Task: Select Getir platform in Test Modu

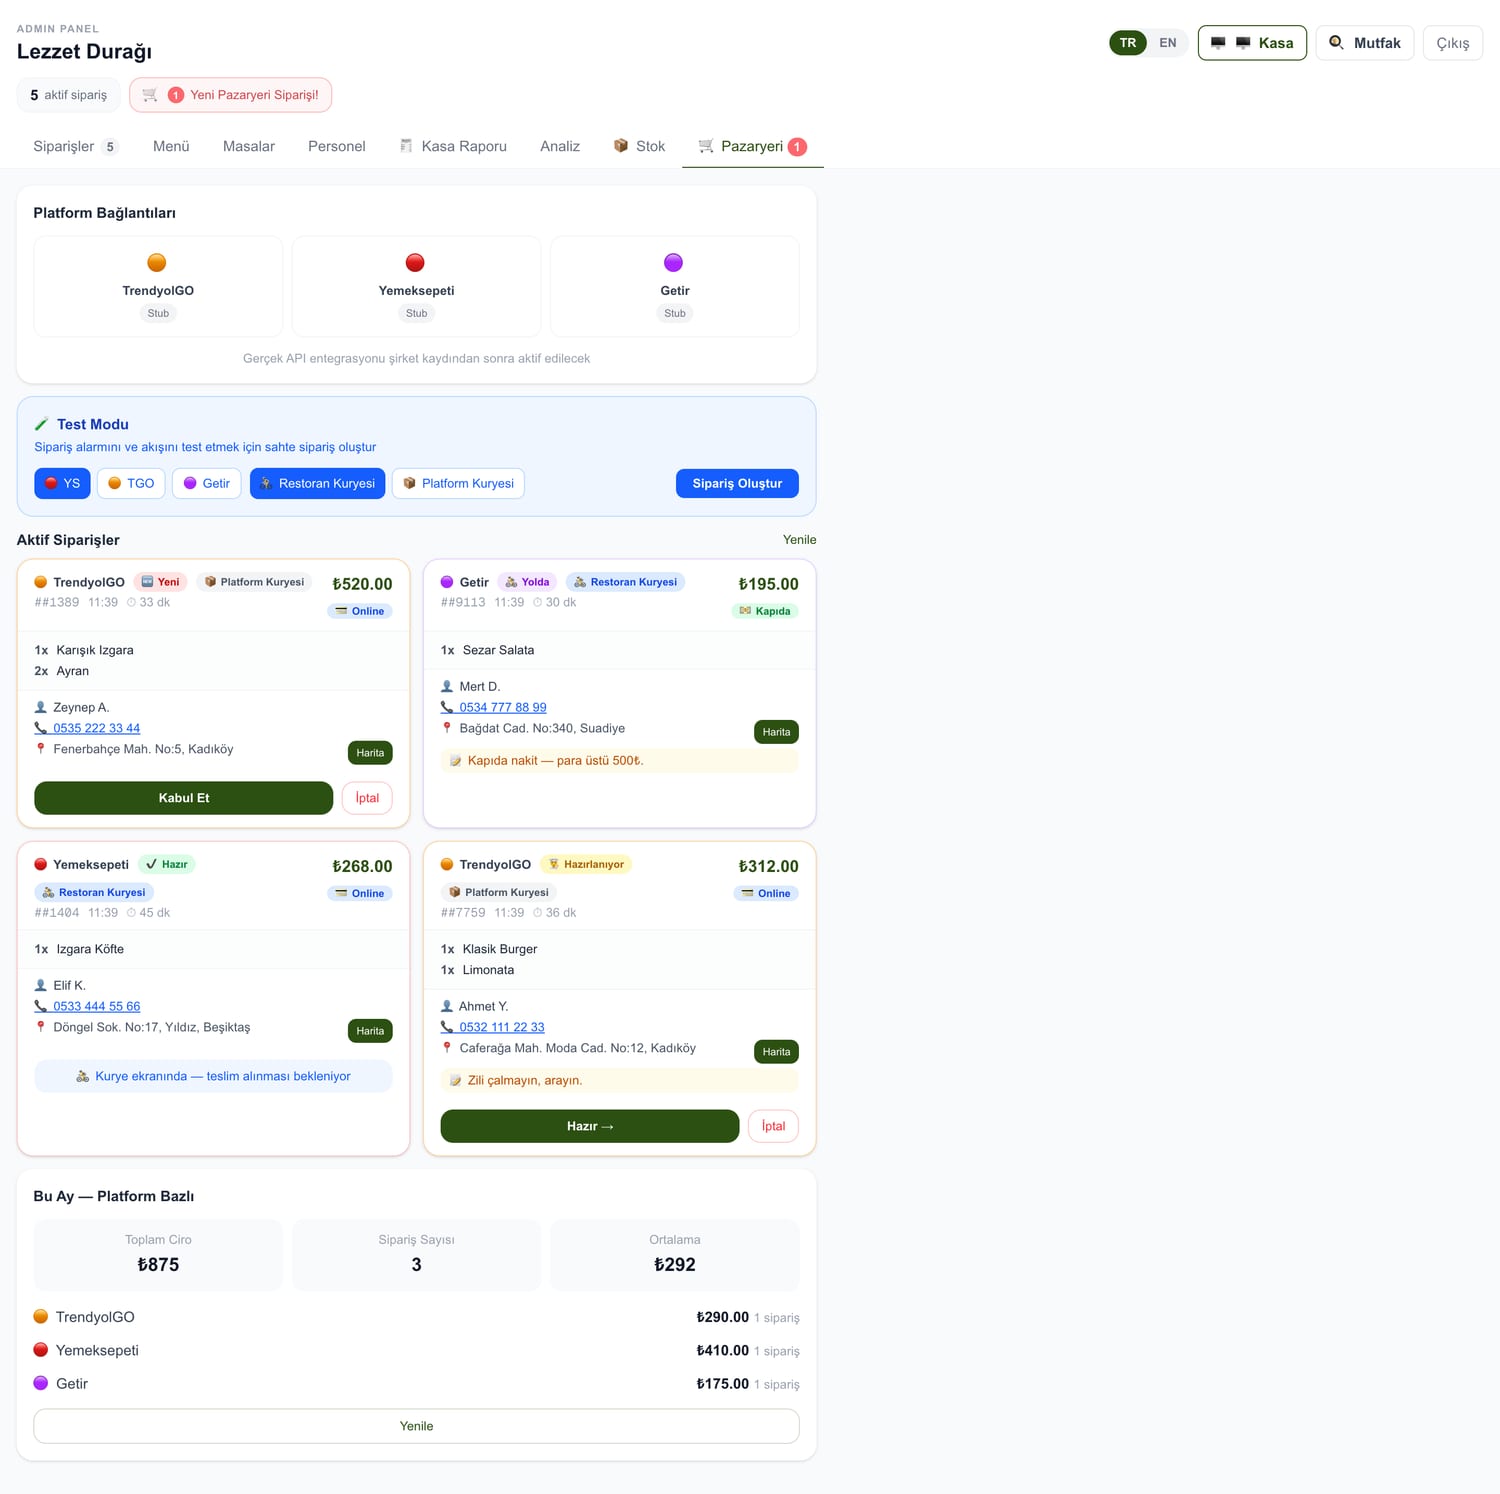Action: click(x=207, y=483)
